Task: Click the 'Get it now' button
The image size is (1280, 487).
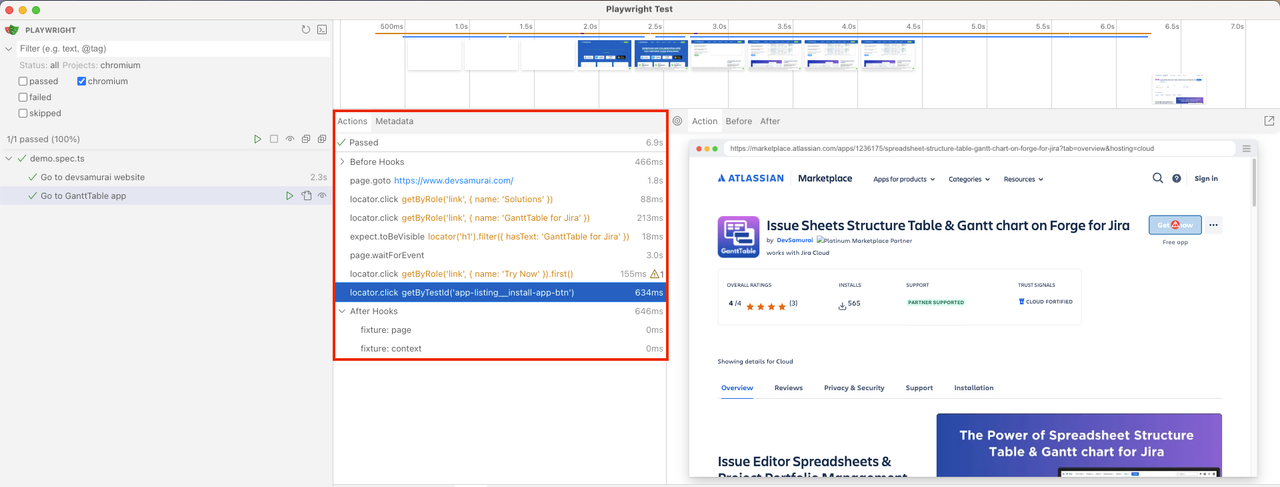Action: pyautogui.click(x=1175, y=225)
